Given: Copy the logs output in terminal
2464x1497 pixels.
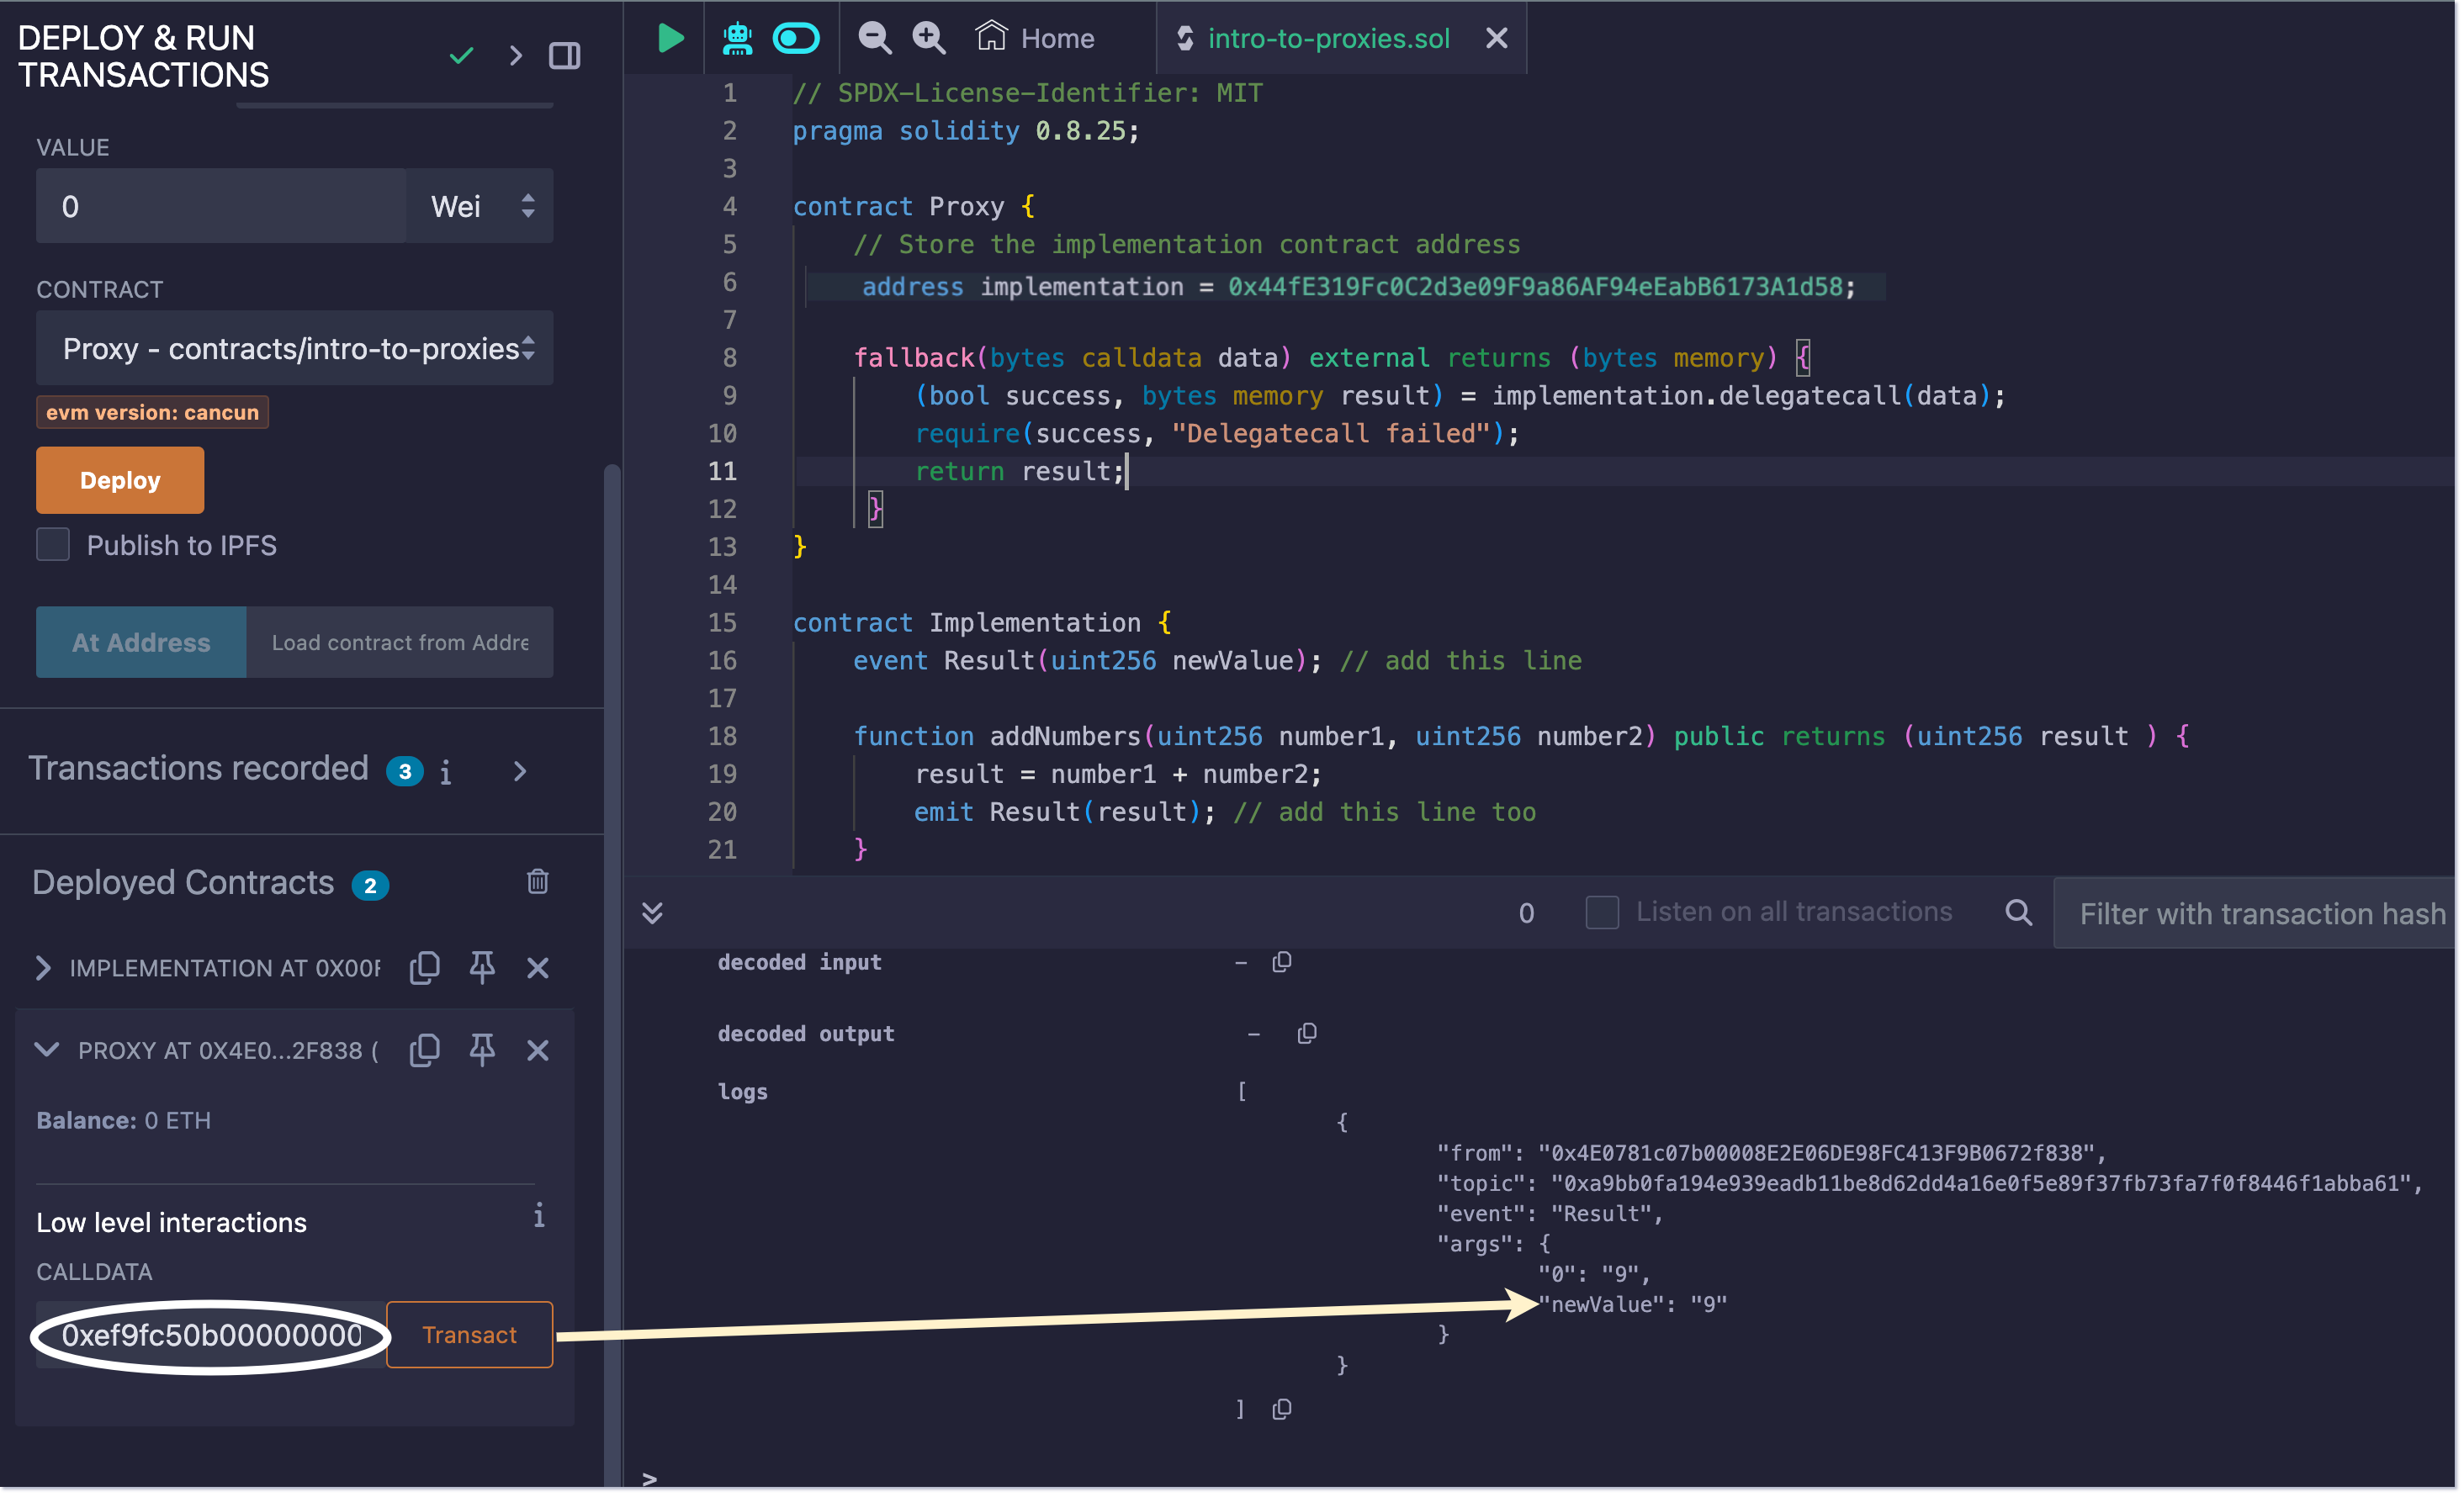Looking at the screenshot, I should [1283, 1410].
